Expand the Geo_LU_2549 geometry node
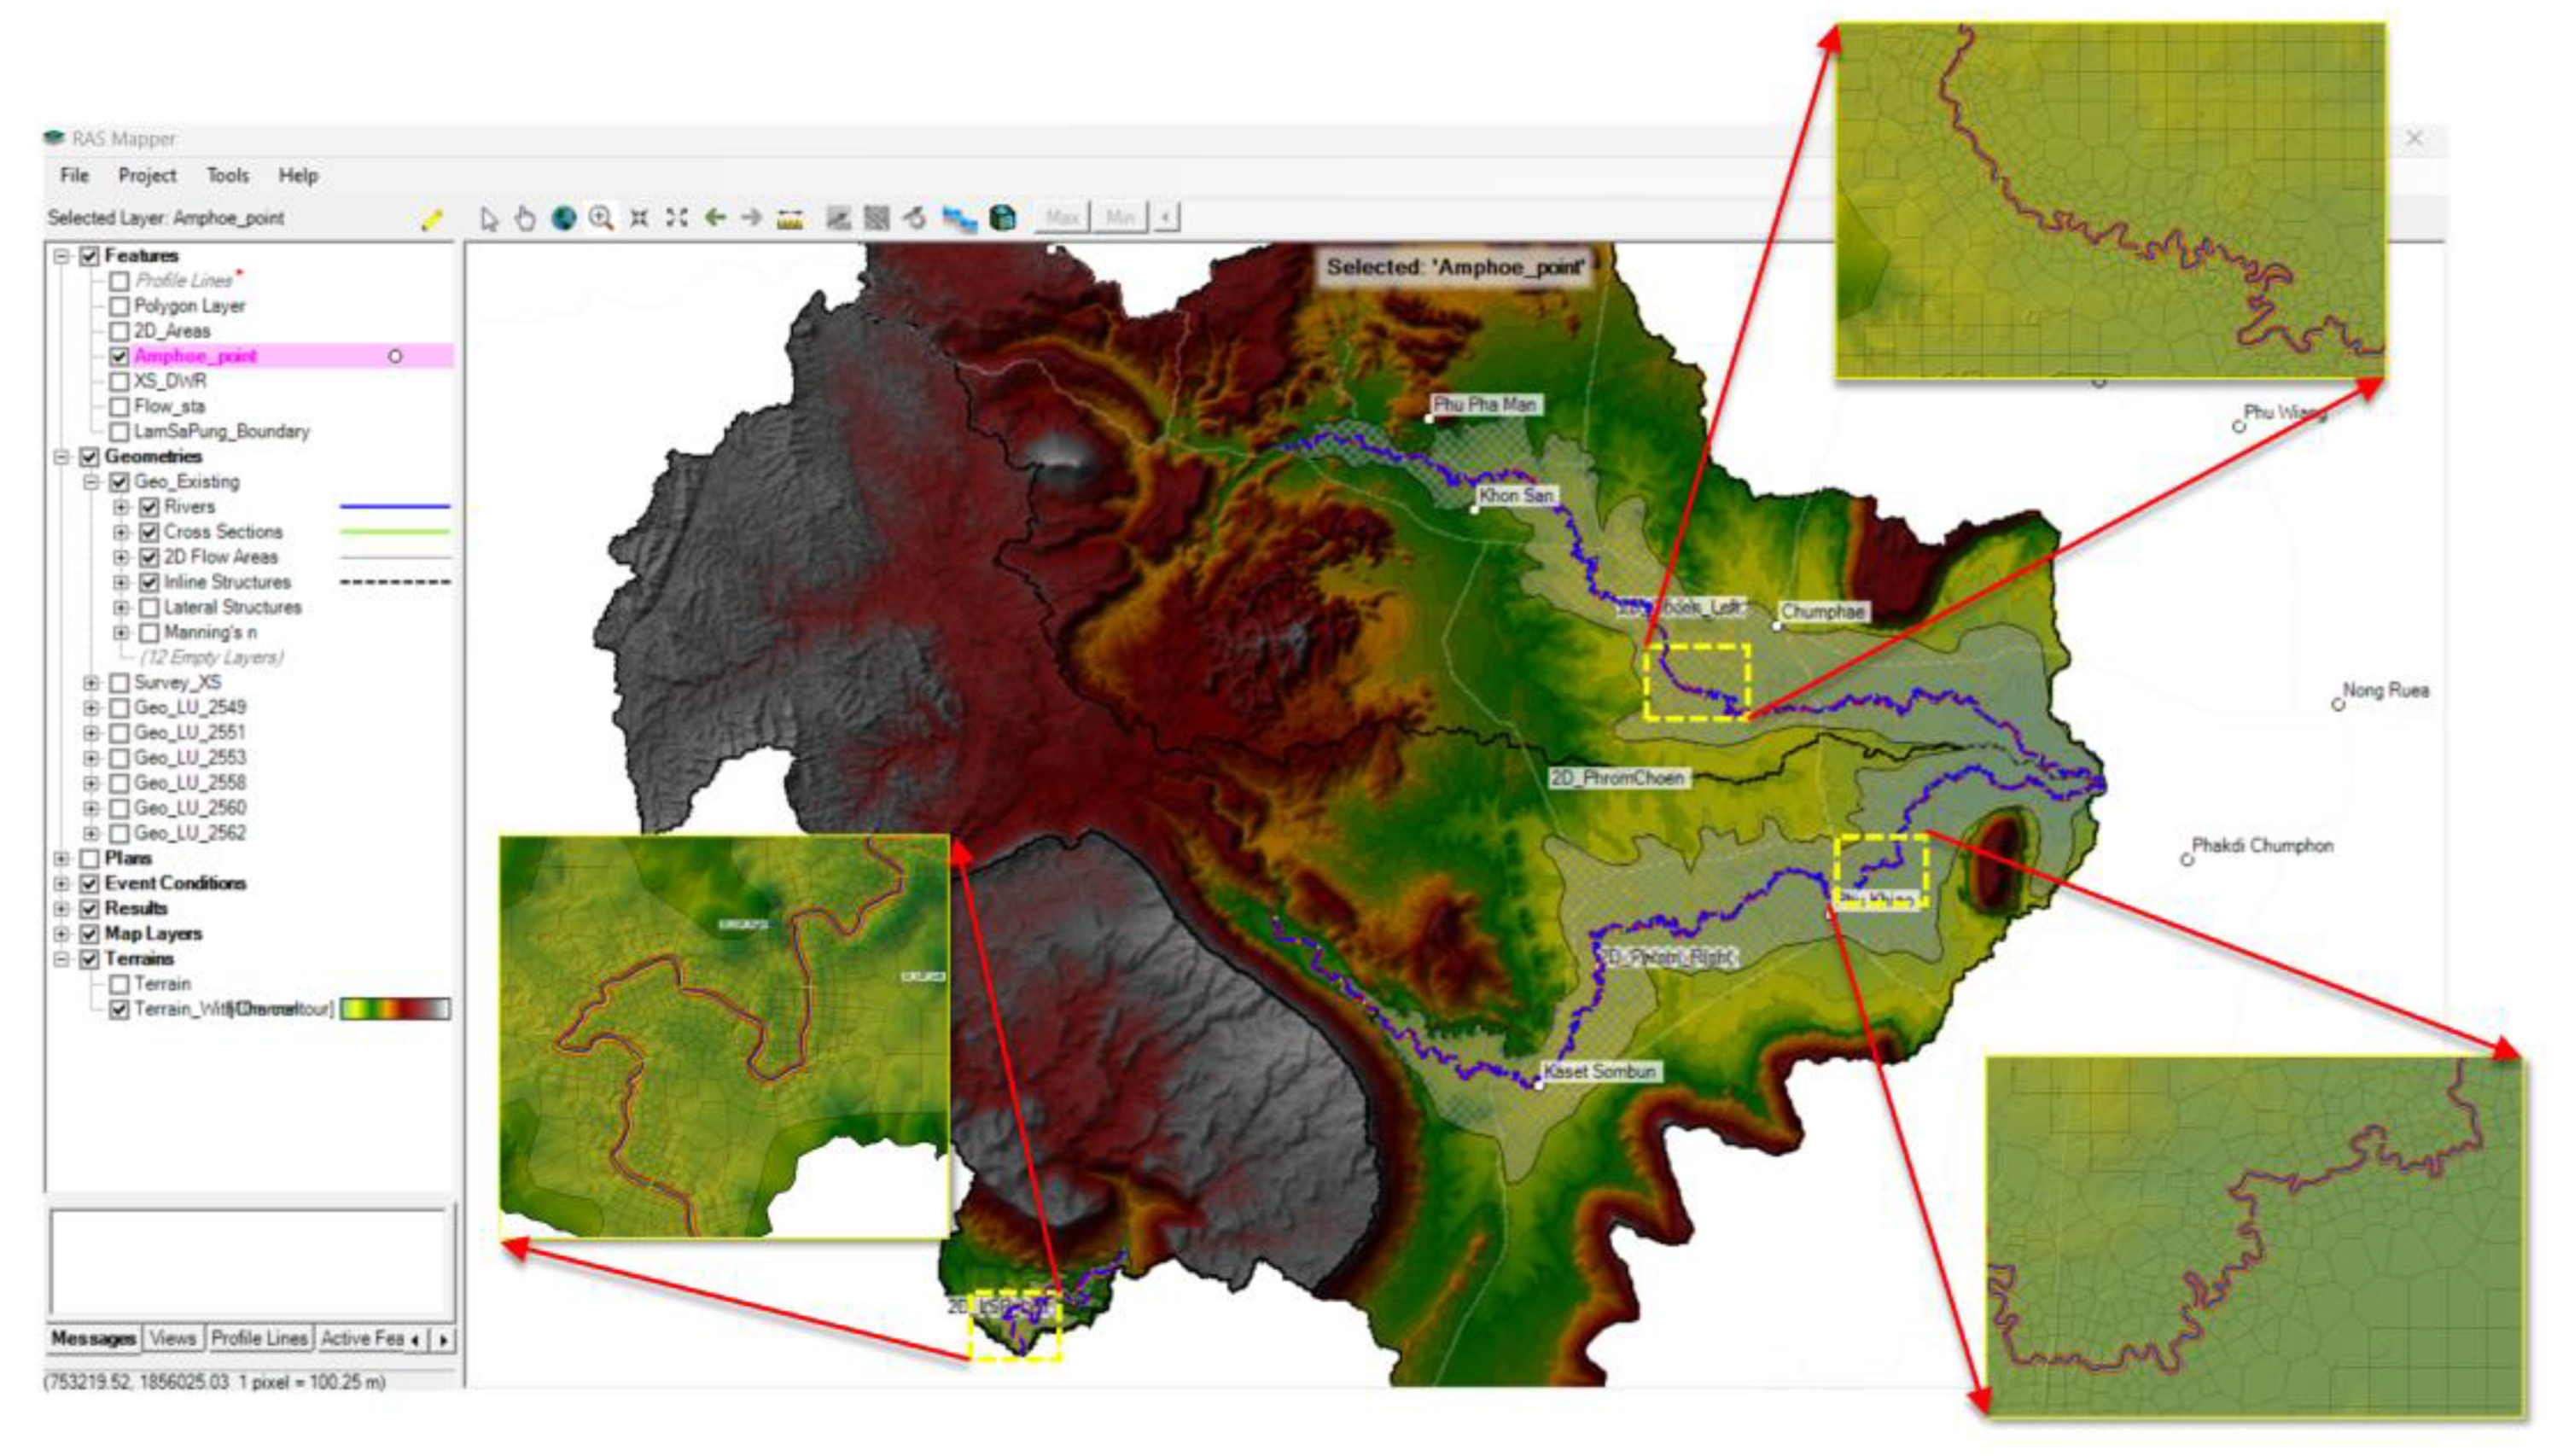Image resolution: width=2563 pixels, height=1456 pixels. pos(91,708)
